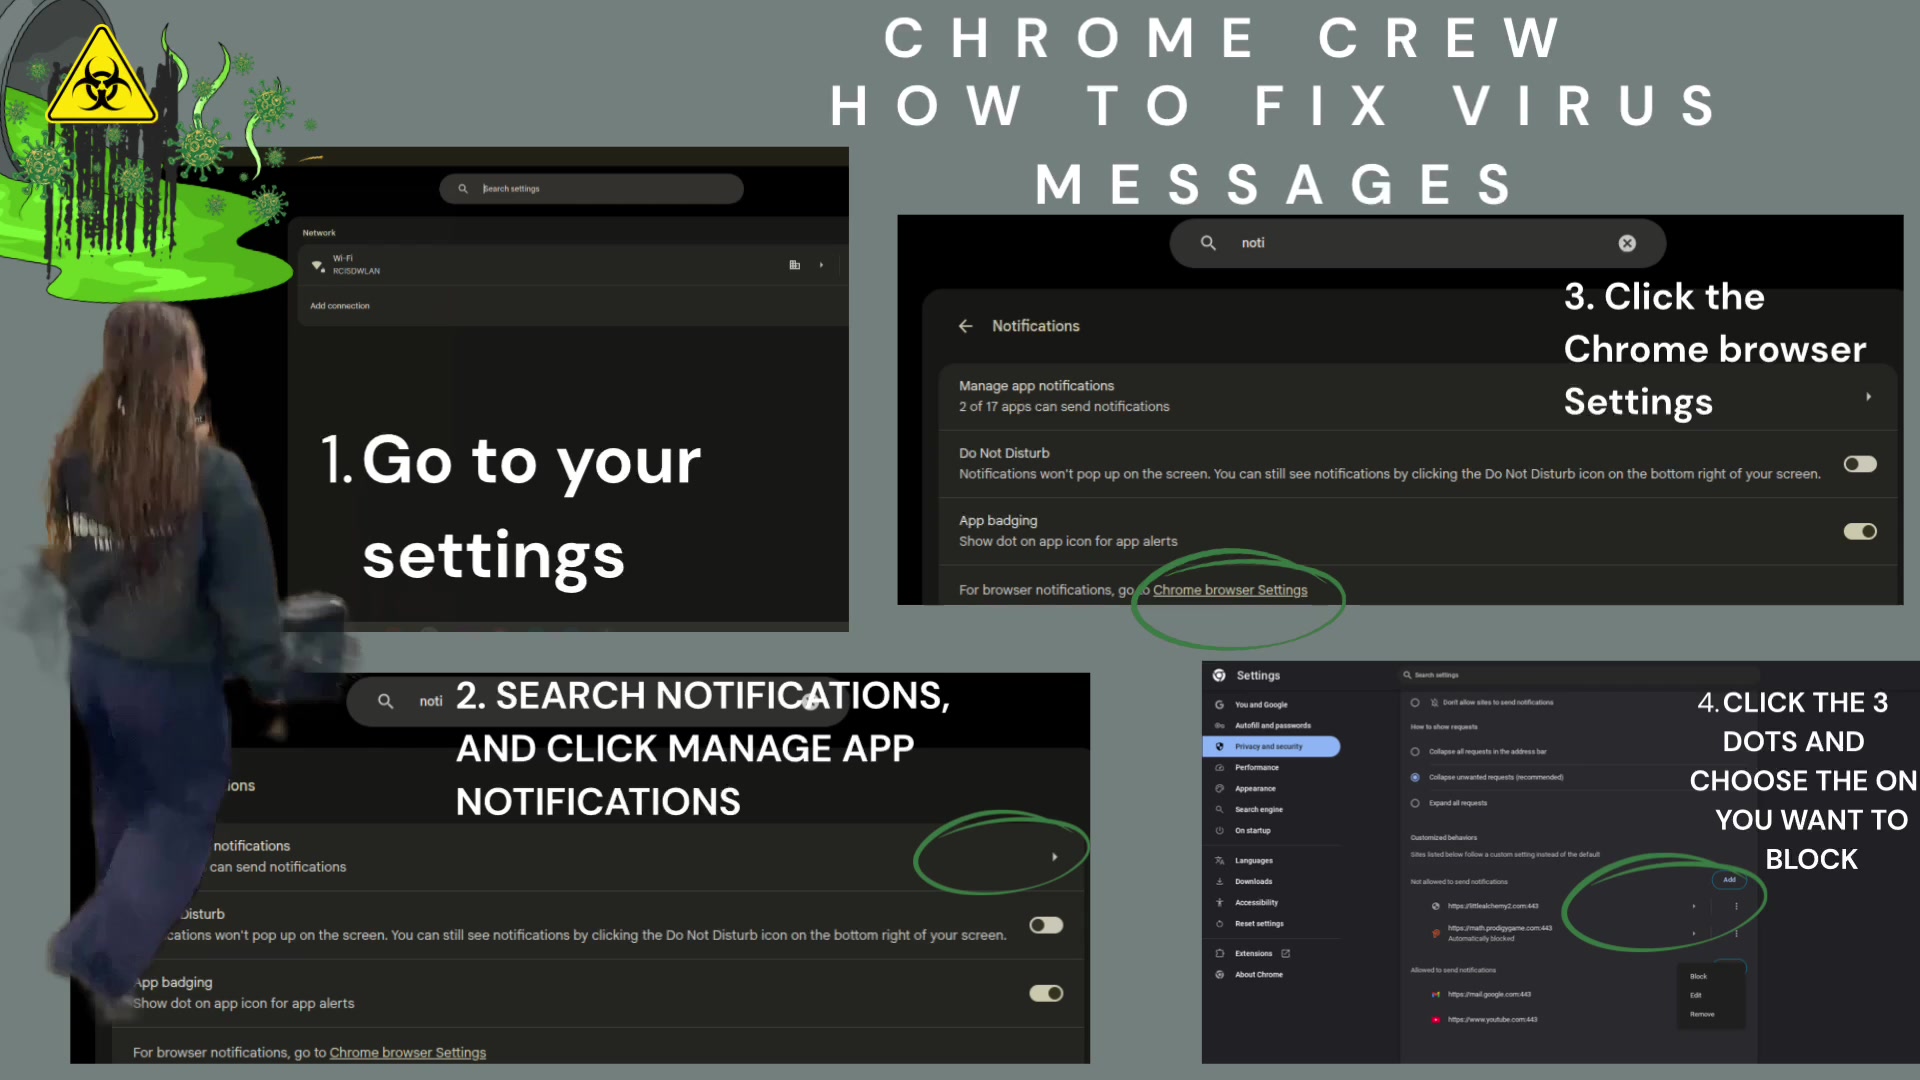Click the Search settings field in step 1 panel

(592, 188)
